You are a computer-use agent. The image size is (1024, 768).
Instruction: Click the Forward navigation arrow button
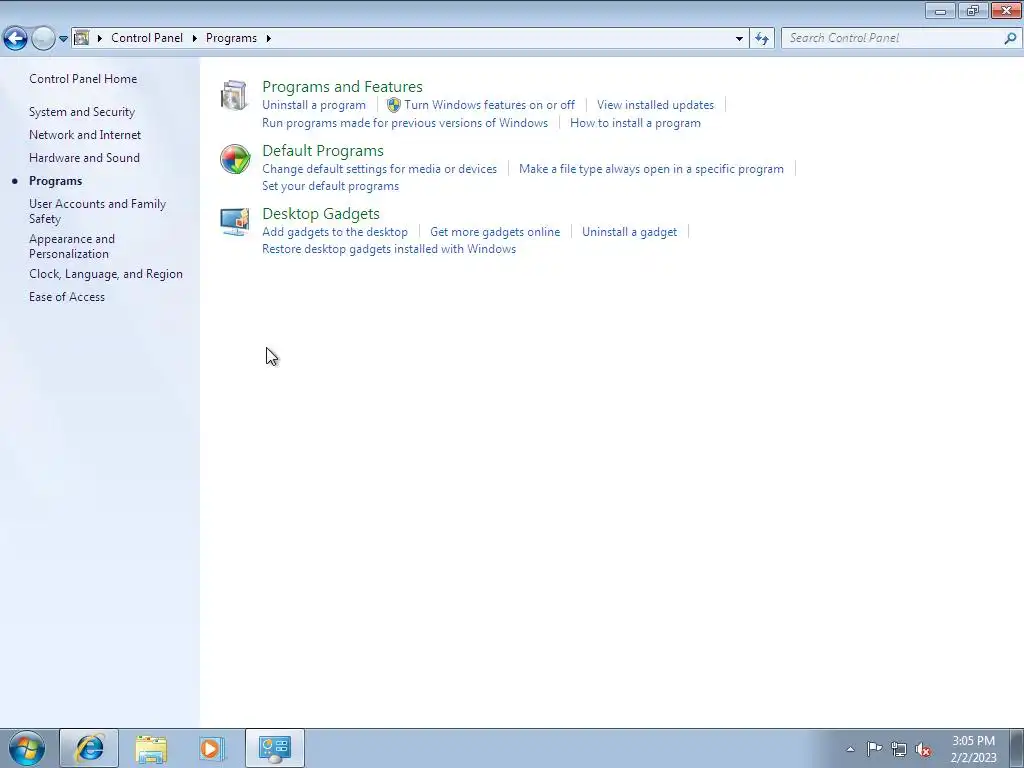[x=43, y=39]
